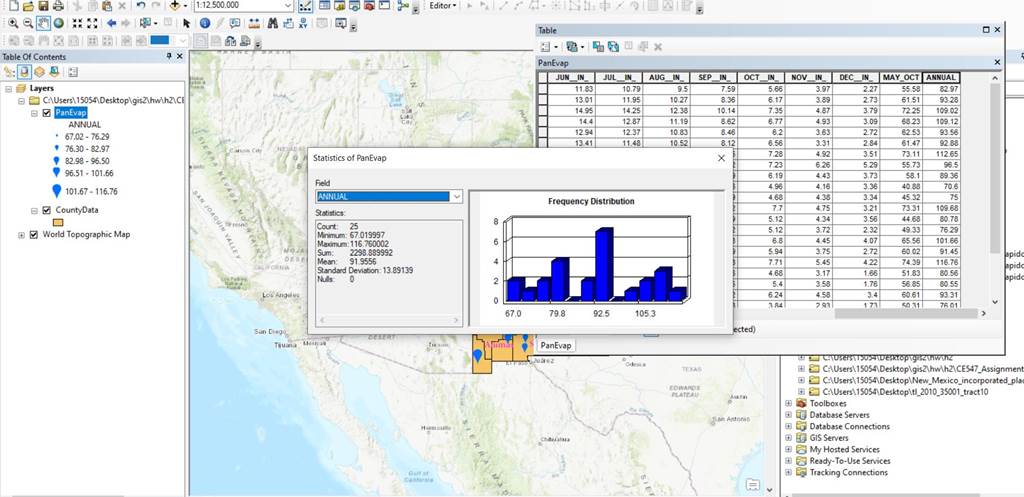Click the ANNUAL column header
Viewport: 1024px width, 497px height.
[941, 78]
